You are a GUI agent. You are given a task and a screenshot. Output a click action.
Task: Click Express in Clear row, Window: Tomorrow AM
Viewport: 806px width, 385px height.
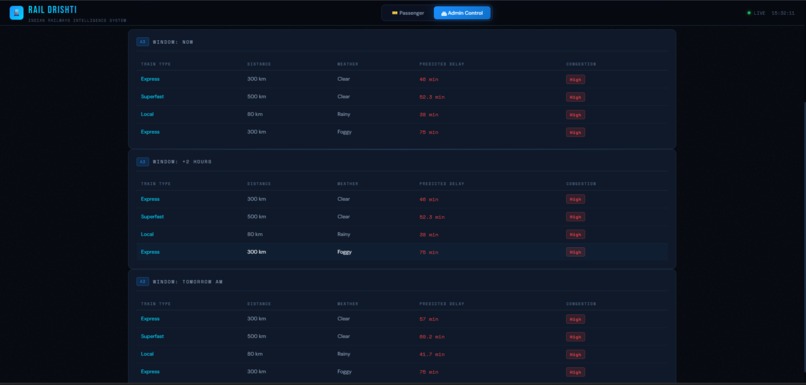click(x=150, y=319)
